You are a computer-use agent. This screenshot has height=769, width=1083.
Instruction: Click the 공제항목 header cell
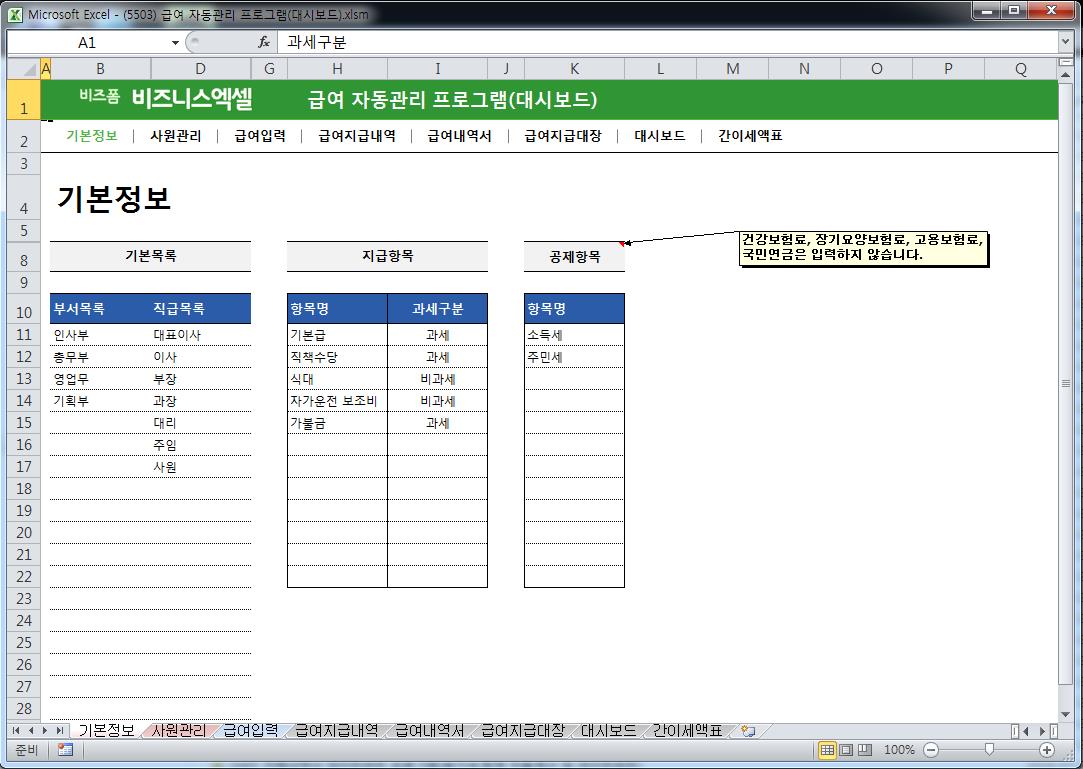point(574,257)
